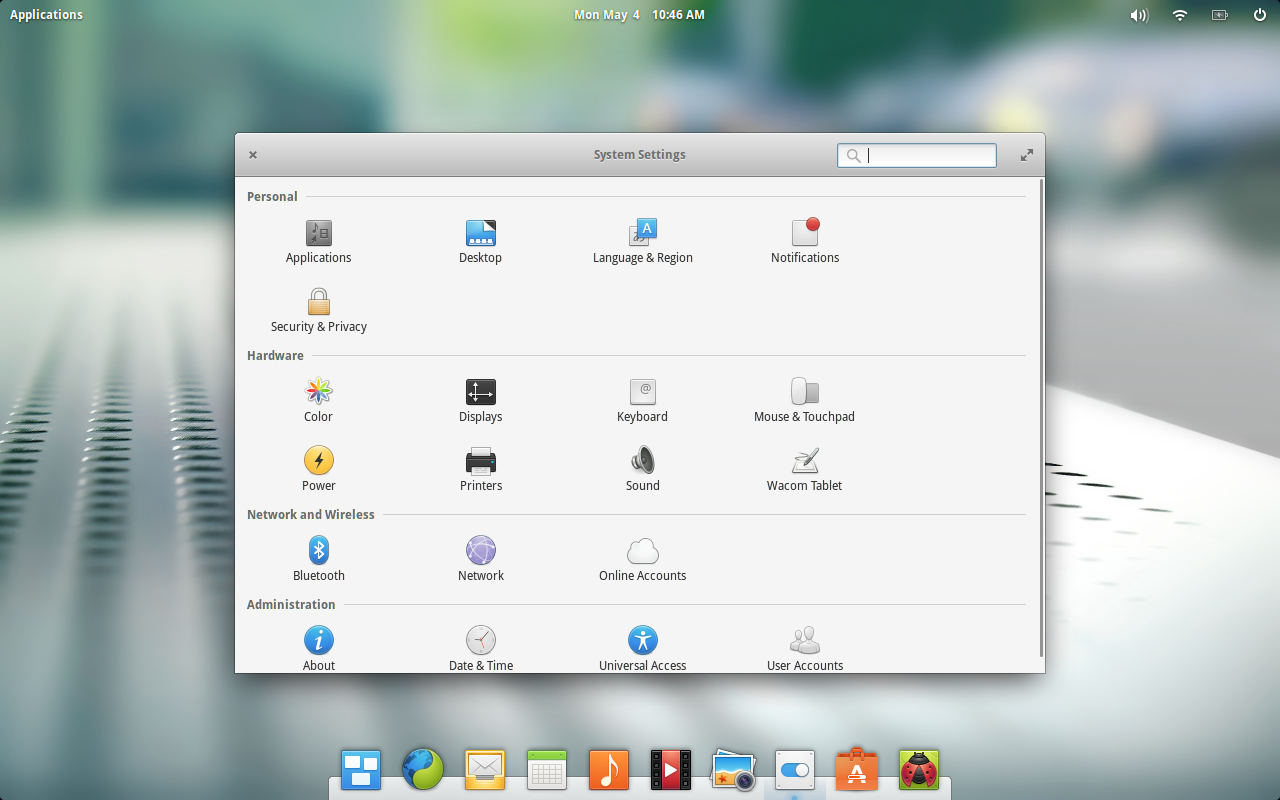Open Network settings

(480, 558)
